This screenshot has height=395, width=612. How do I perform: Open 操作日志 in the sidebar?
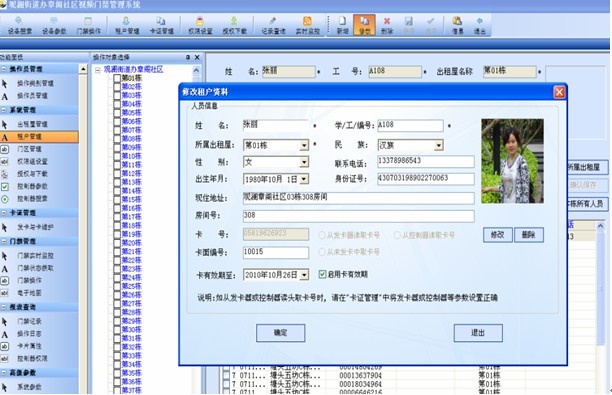click(x=29, y=334)
